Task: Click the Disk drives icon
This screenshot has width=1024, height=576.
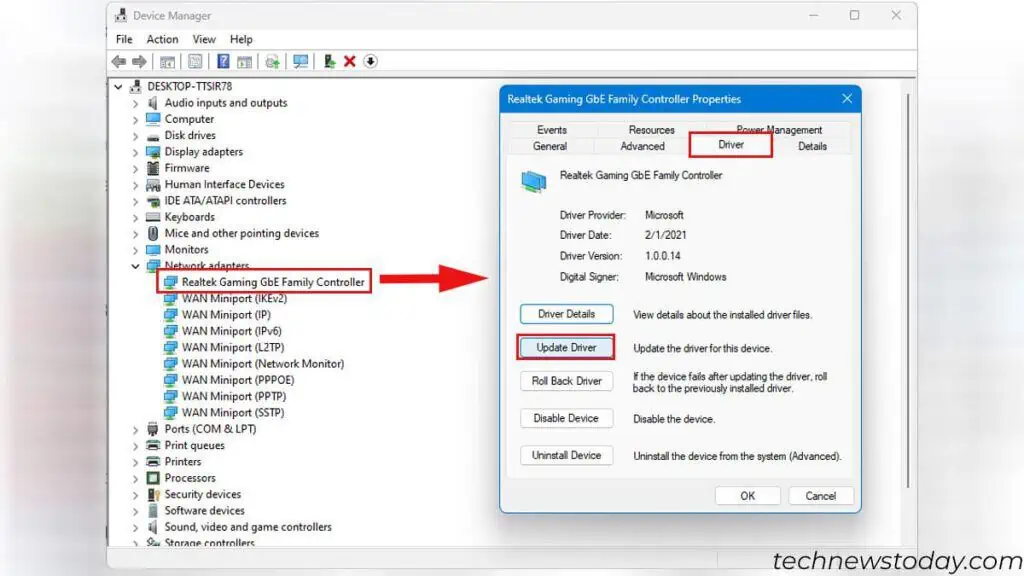Action: pyautogui.click(x=153, y=136)
